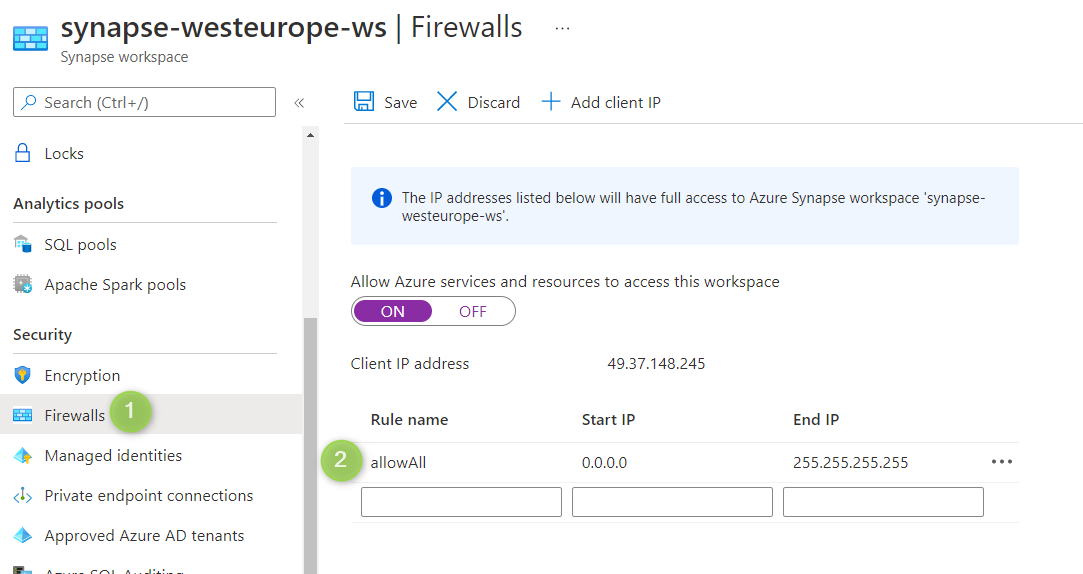Open Approved Azure AD tenants page

tap(144, 536)
